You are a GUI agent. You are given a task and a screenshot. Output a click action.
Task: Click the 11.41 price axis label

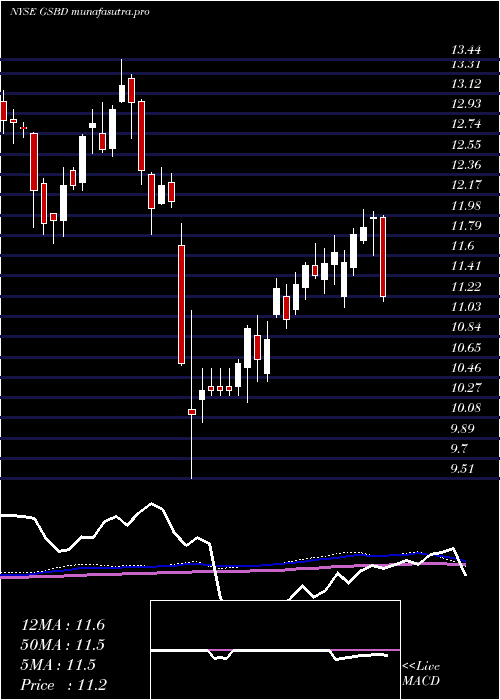tap(466, 266)
